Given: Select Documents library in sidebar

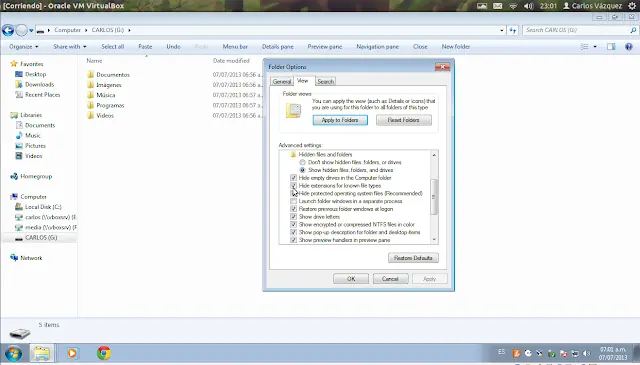Looking at the screenshot, I should click(x=40, y=125).
